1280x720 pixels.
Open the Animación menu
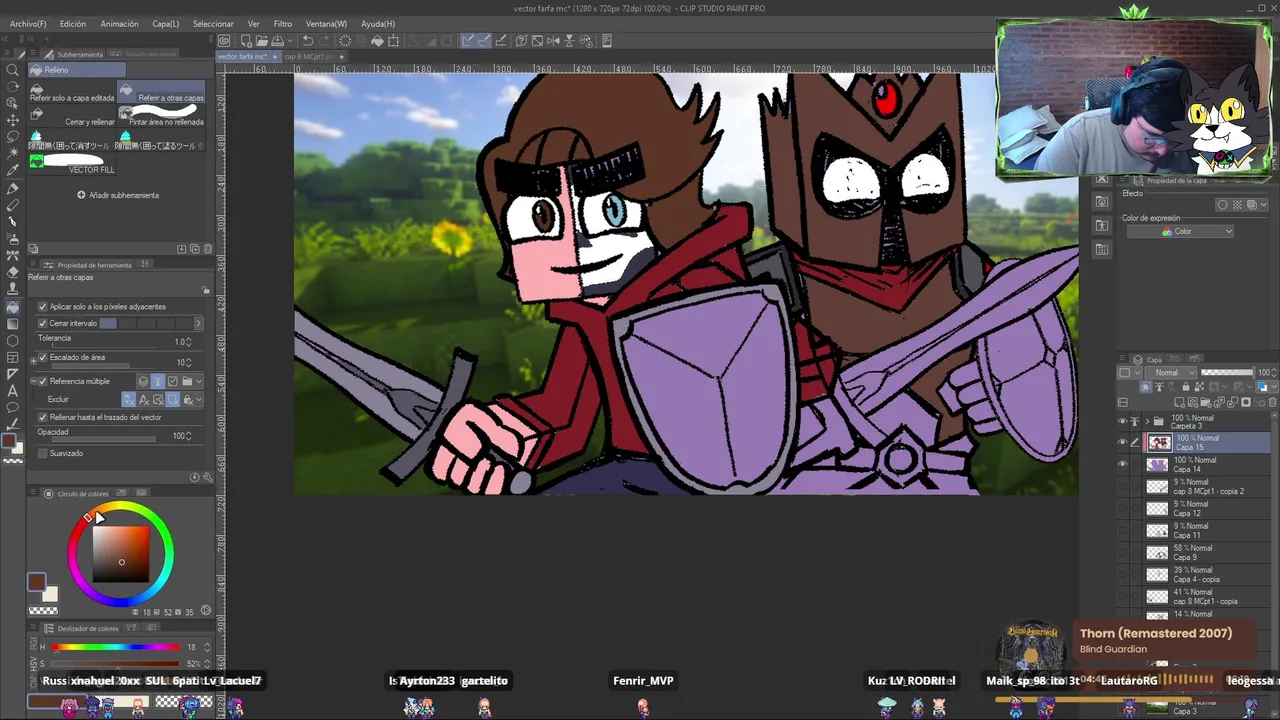(119, 24)
